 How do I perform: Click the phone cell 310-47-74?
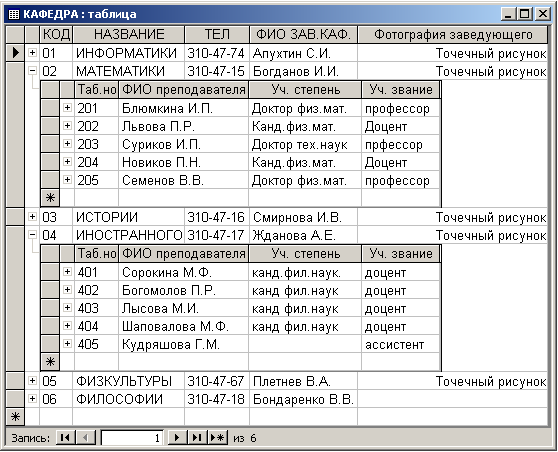tap(217, 53)
